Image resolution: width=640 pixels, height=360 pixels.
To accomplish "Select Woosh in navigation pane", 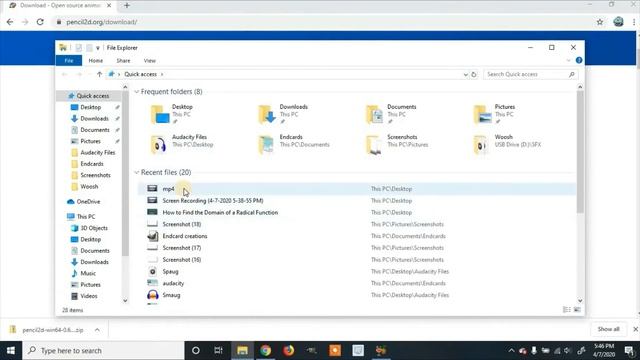I will [89, 187].
